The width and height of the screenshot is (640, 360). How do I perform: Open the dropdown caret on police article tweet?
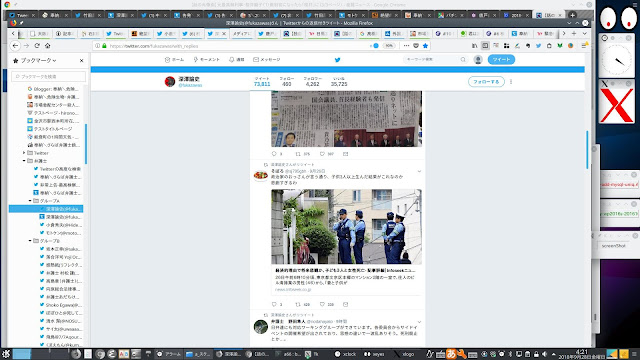point(419,171)
